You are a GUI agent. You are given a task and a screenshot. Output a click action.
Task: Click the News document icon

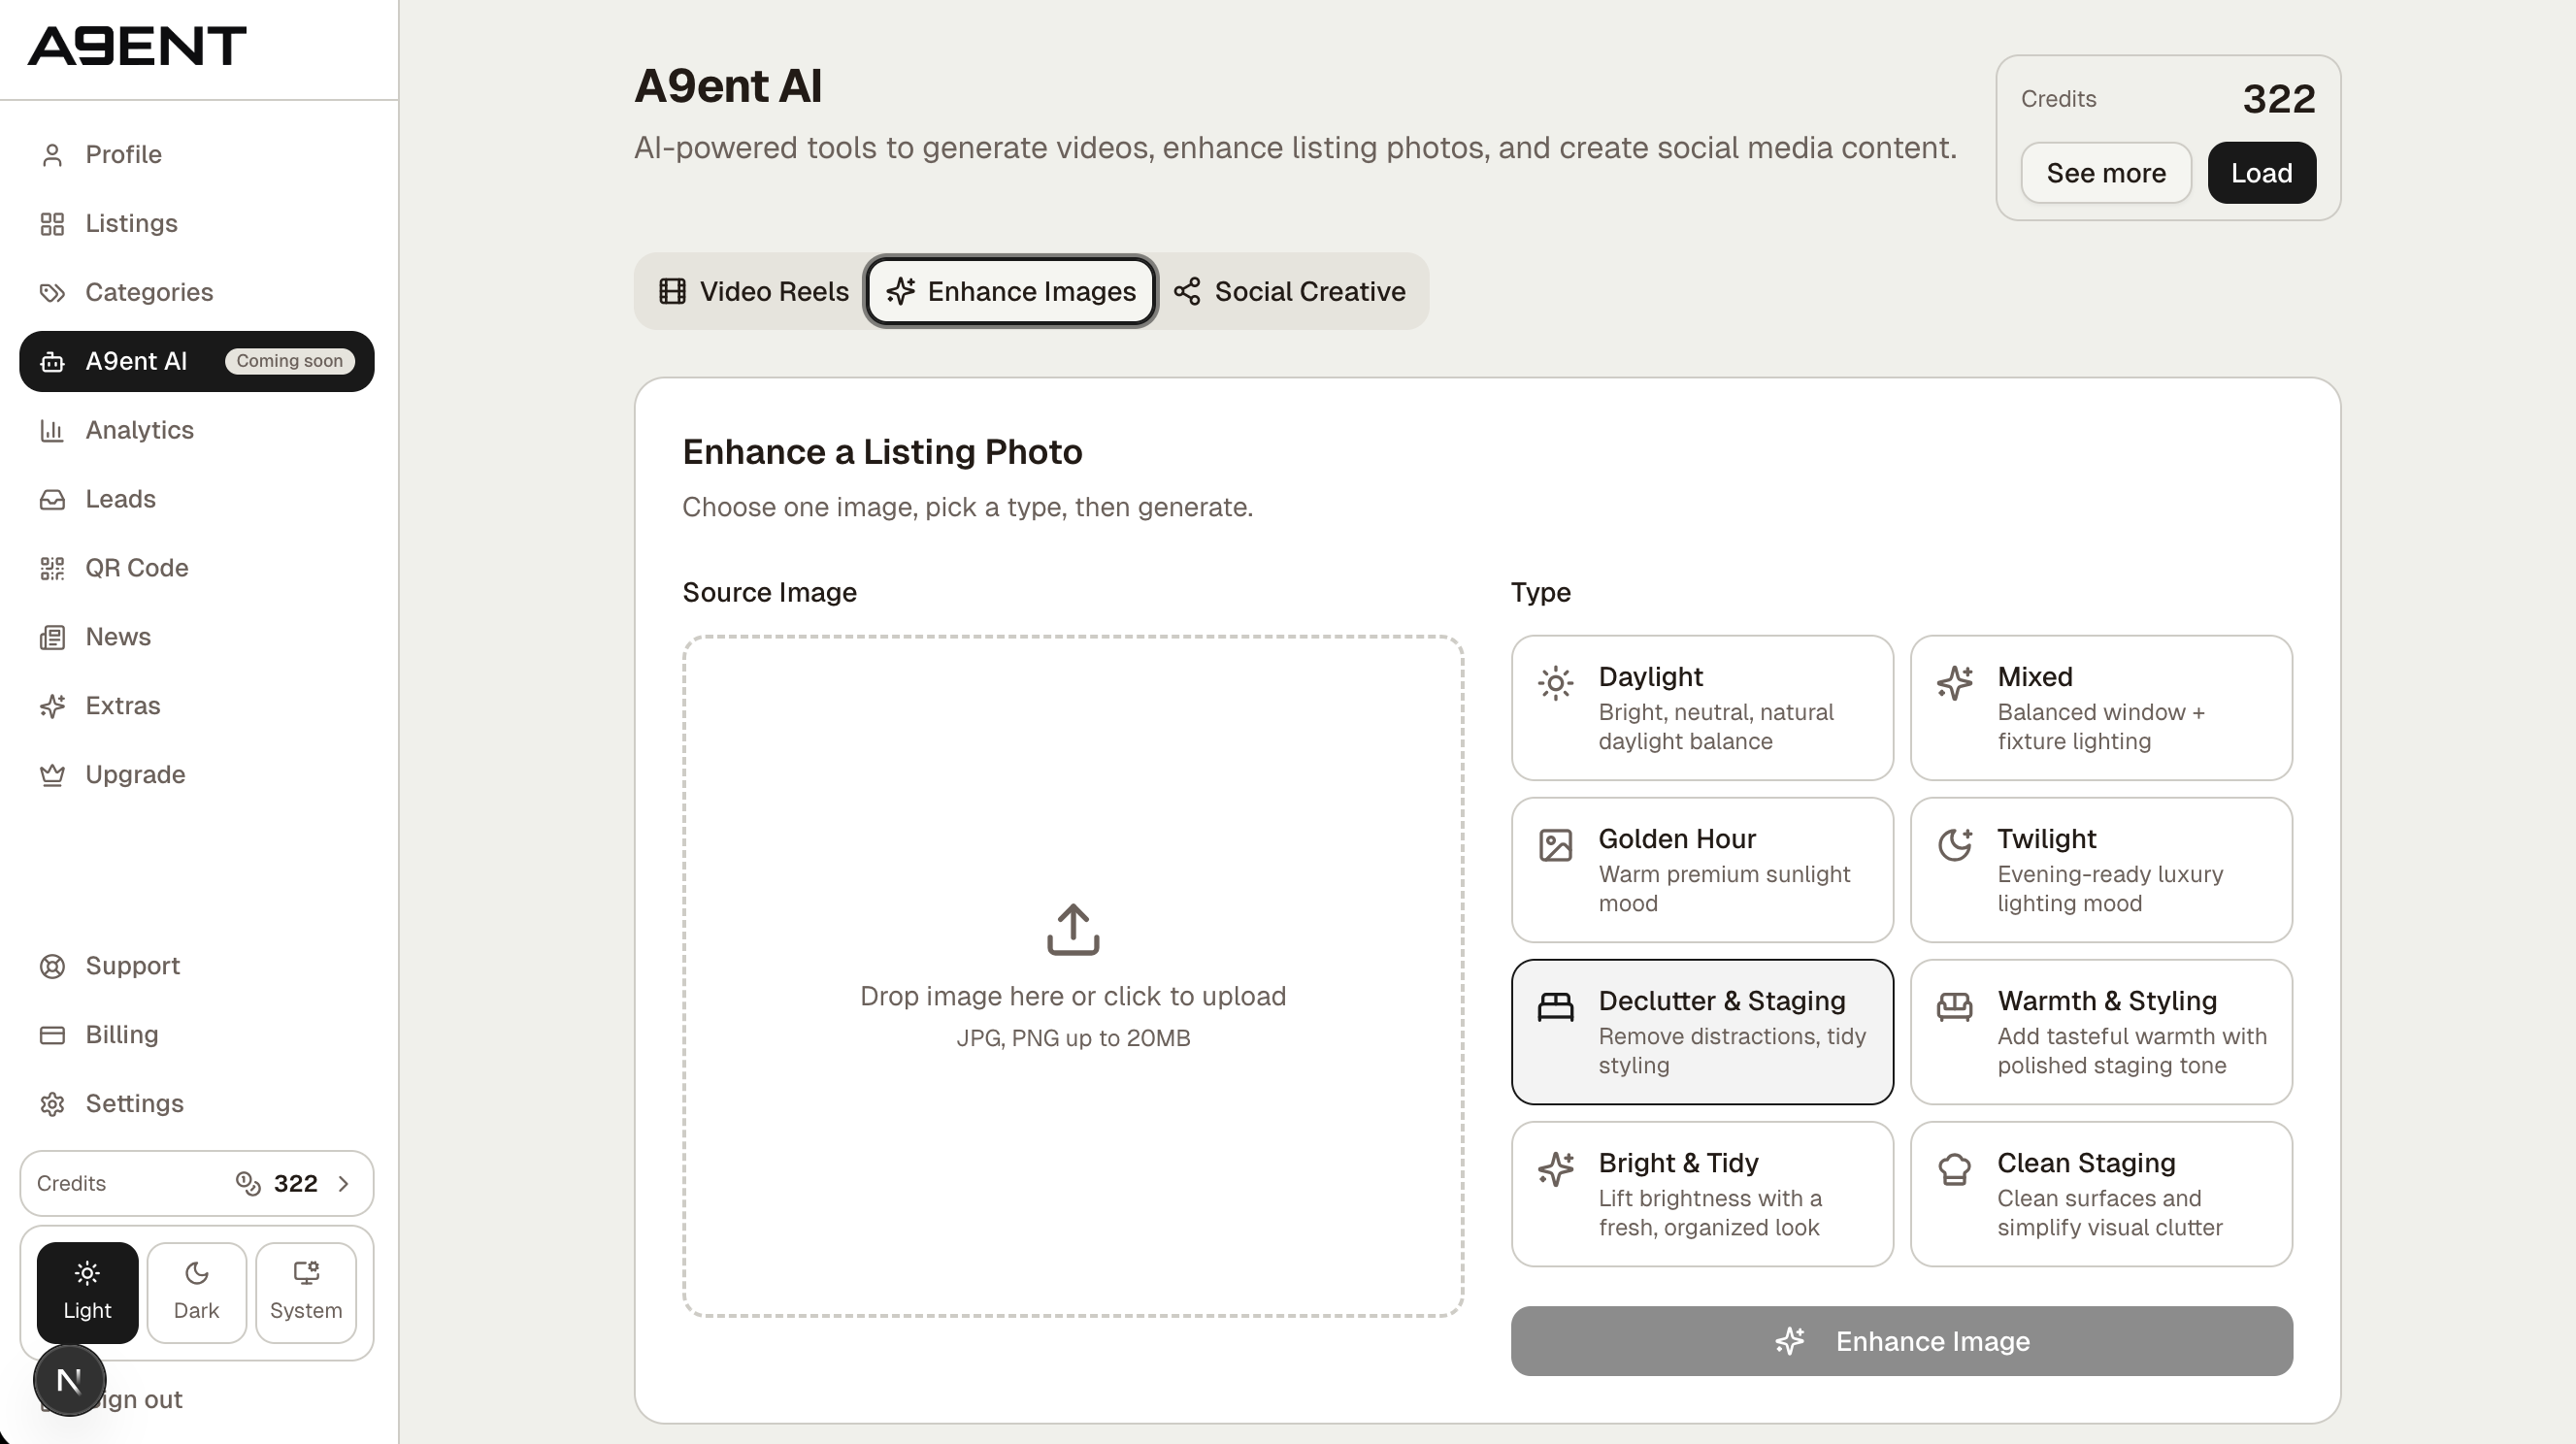point(53,636)
